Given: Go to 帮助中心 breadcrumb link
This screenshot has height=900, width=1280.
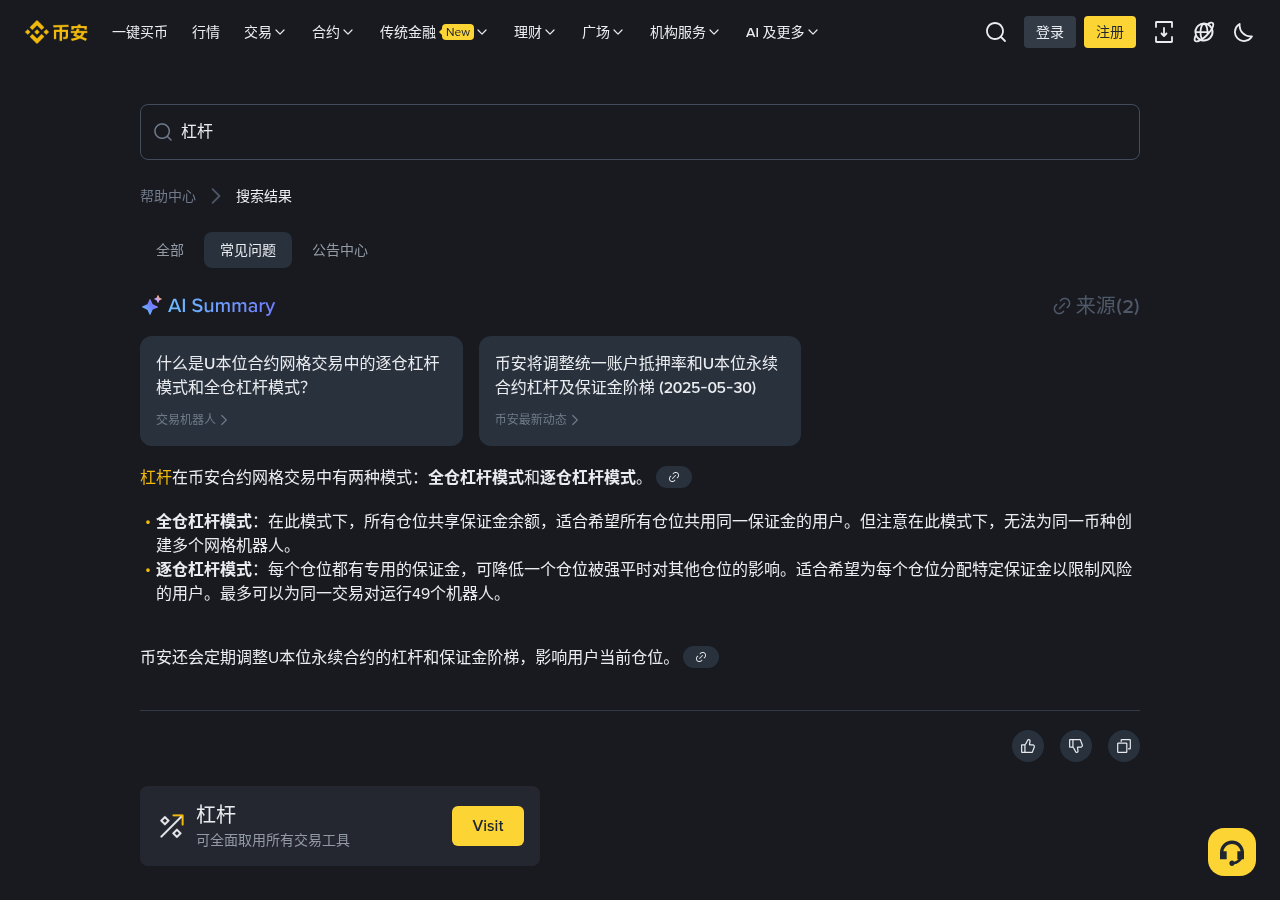Looking at the screenshot, I should 168,196.
